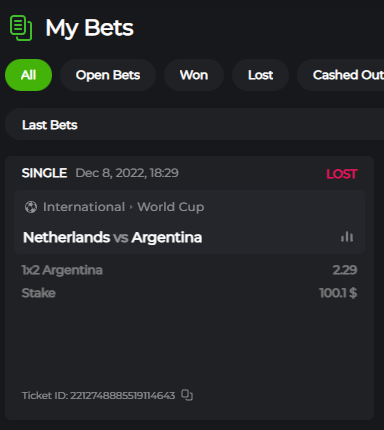Select the Ticket ID number text
The width and height of the screenshot is (384, 430).
[x=122, y=395]
